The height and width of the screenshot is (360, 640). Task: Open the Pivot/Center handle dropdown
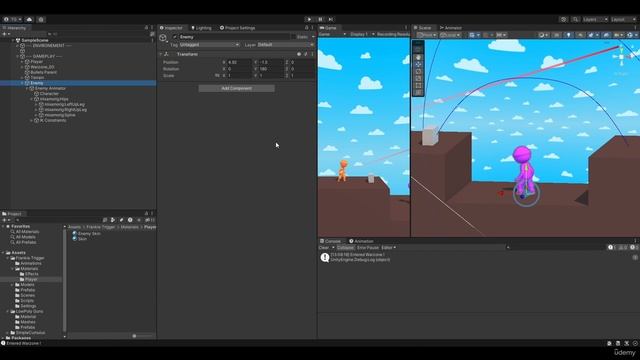point(427,35)
